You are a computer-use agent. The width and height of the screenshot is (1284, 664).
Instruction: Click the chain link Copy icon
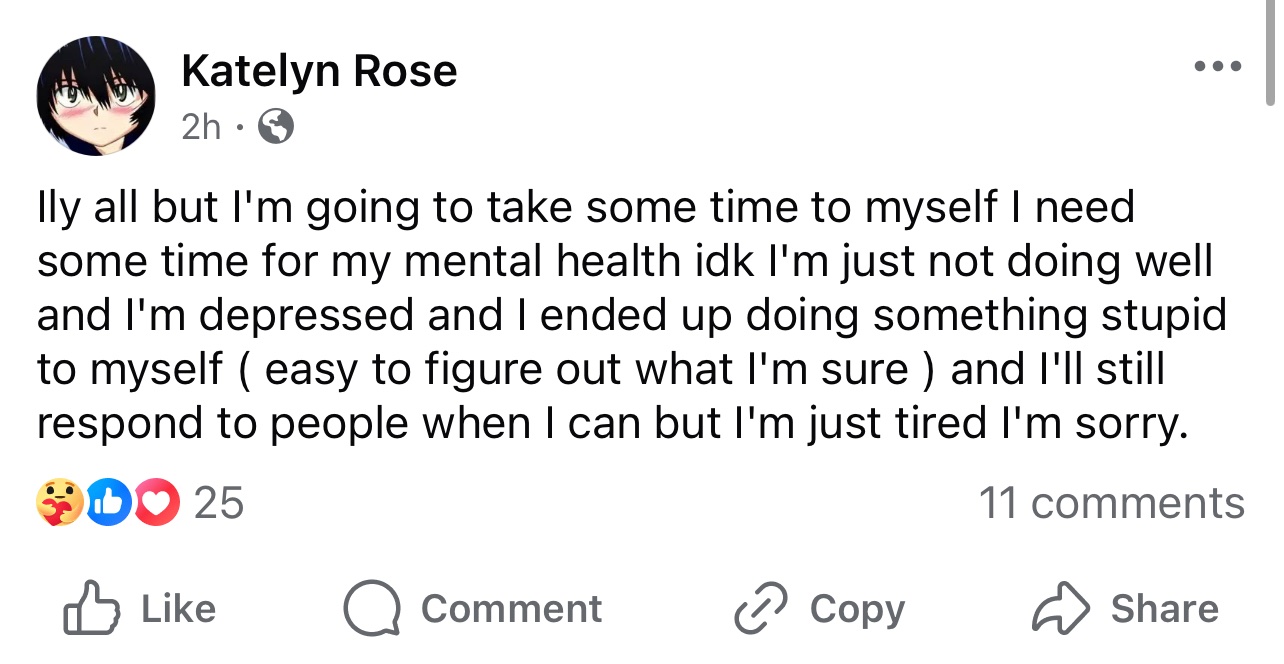(x=761, y=609)
